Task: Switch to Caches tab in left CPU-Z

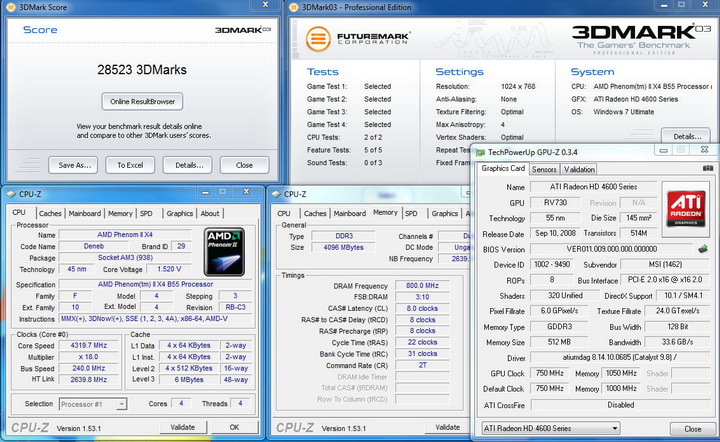Action: [50, 213]
